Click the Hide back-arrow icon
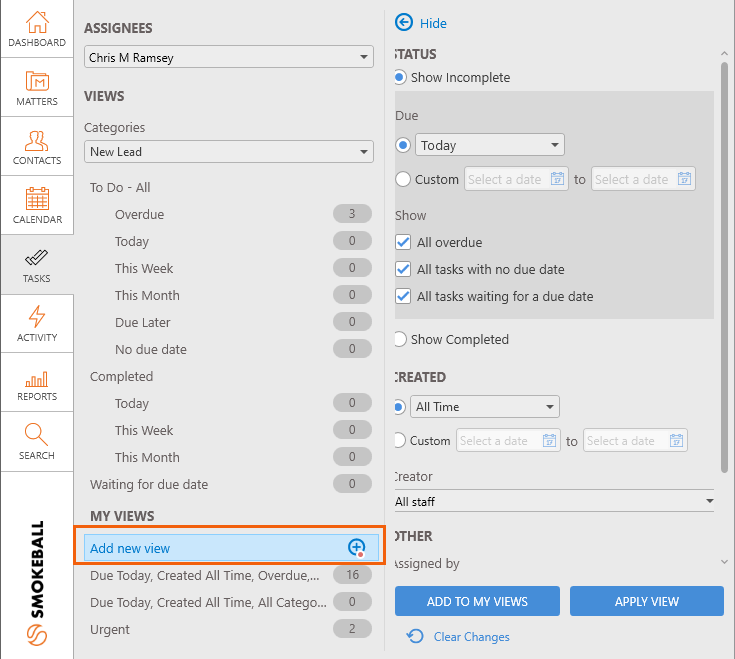Screen dimensions: 735x659 [x=404, y=22]
